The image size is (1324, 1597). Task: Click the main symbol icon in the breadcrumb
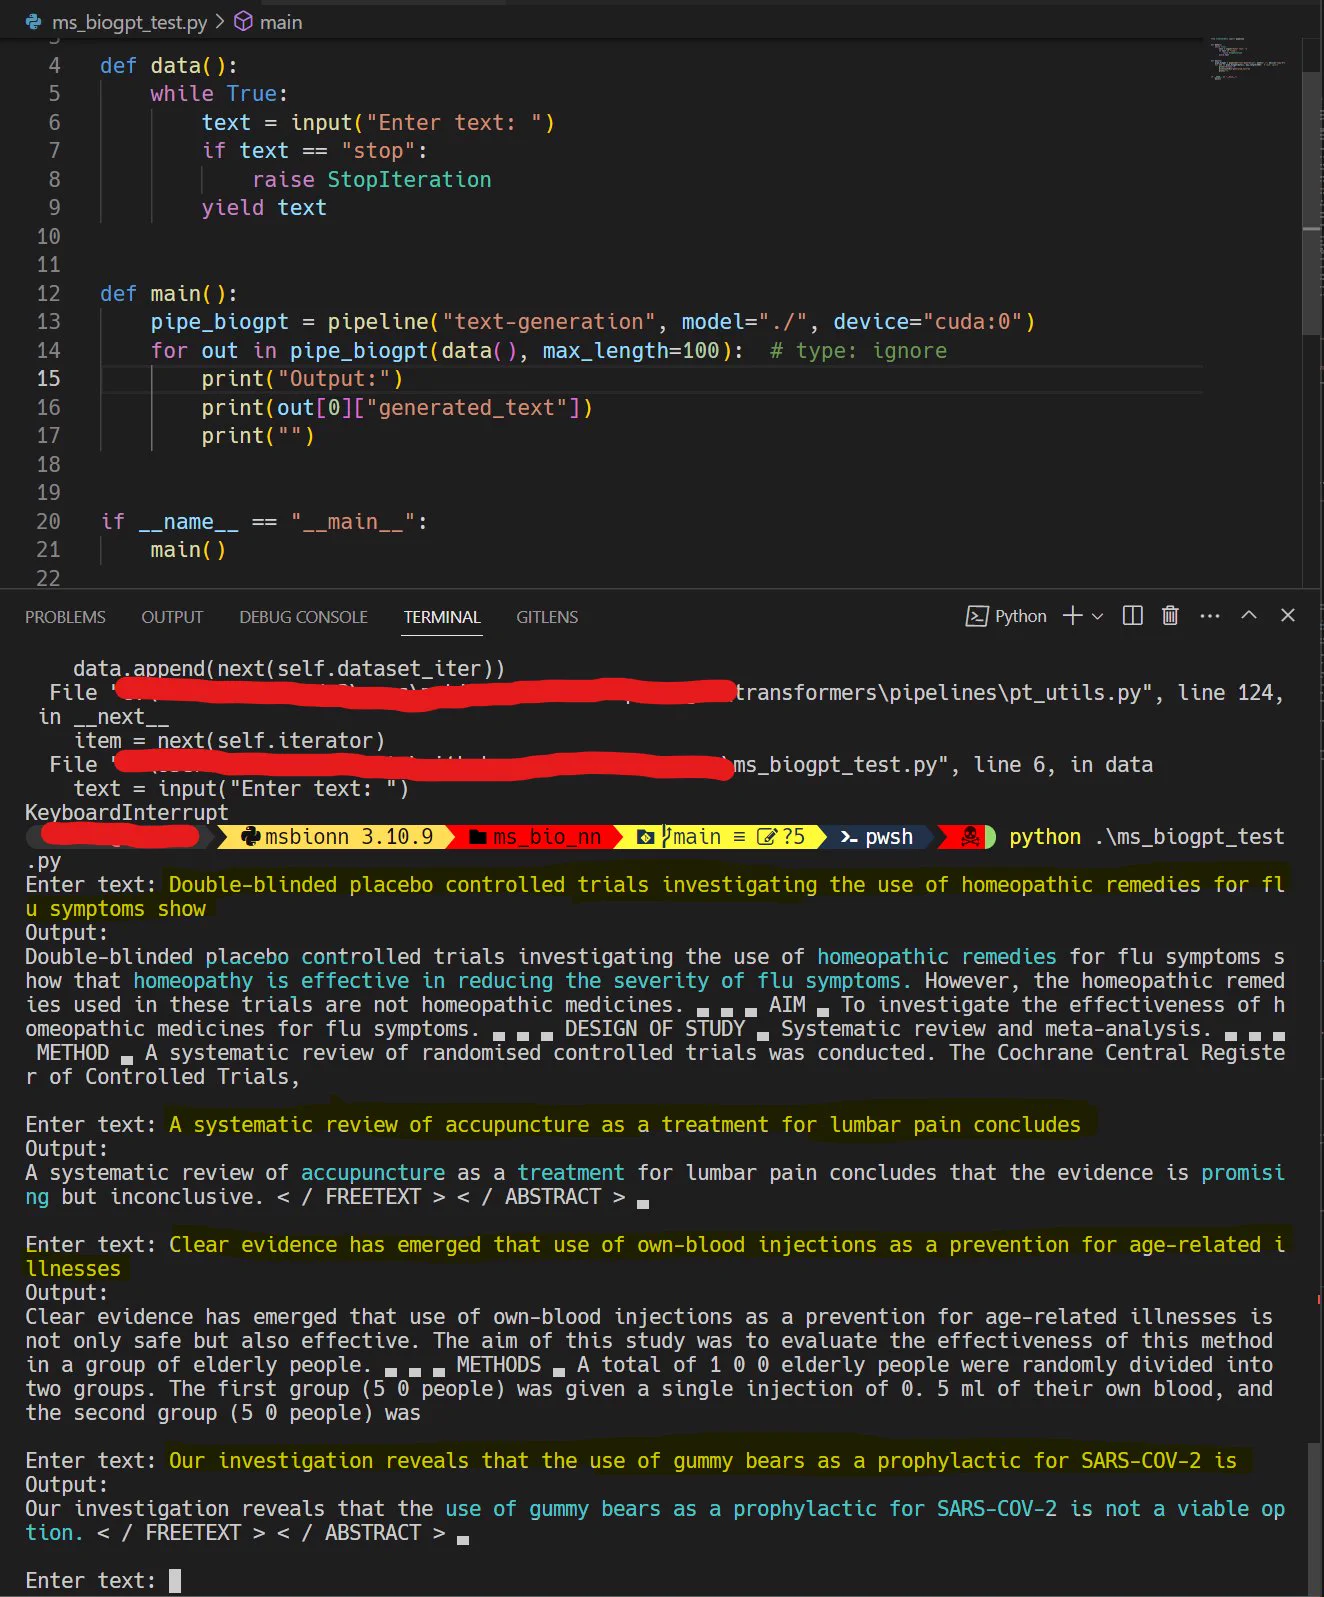(x=243, y=21)
